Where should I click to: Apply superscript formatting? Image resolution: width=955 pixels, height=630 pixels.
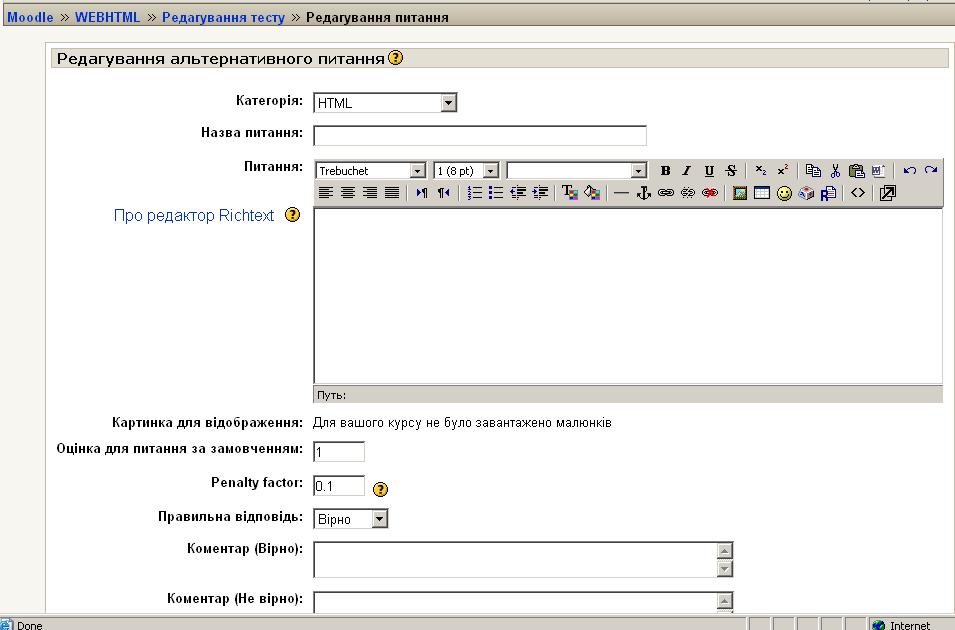click(783, 171)
